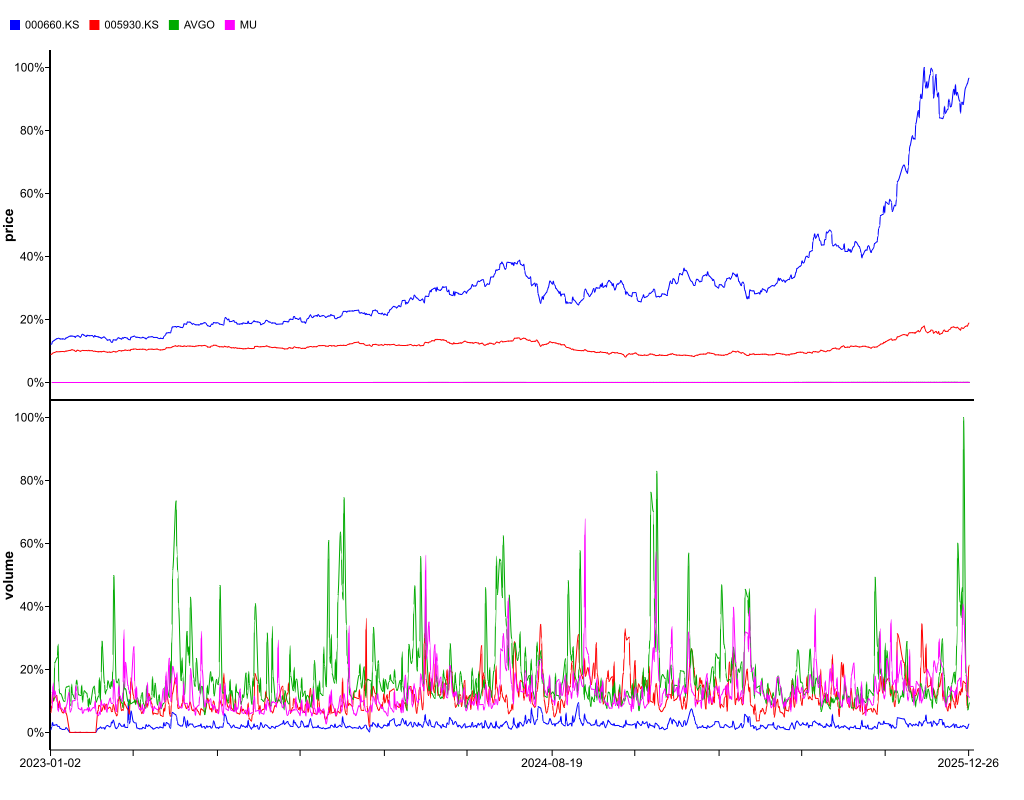Click the 2025-12-26 end date label

(967, 763)
